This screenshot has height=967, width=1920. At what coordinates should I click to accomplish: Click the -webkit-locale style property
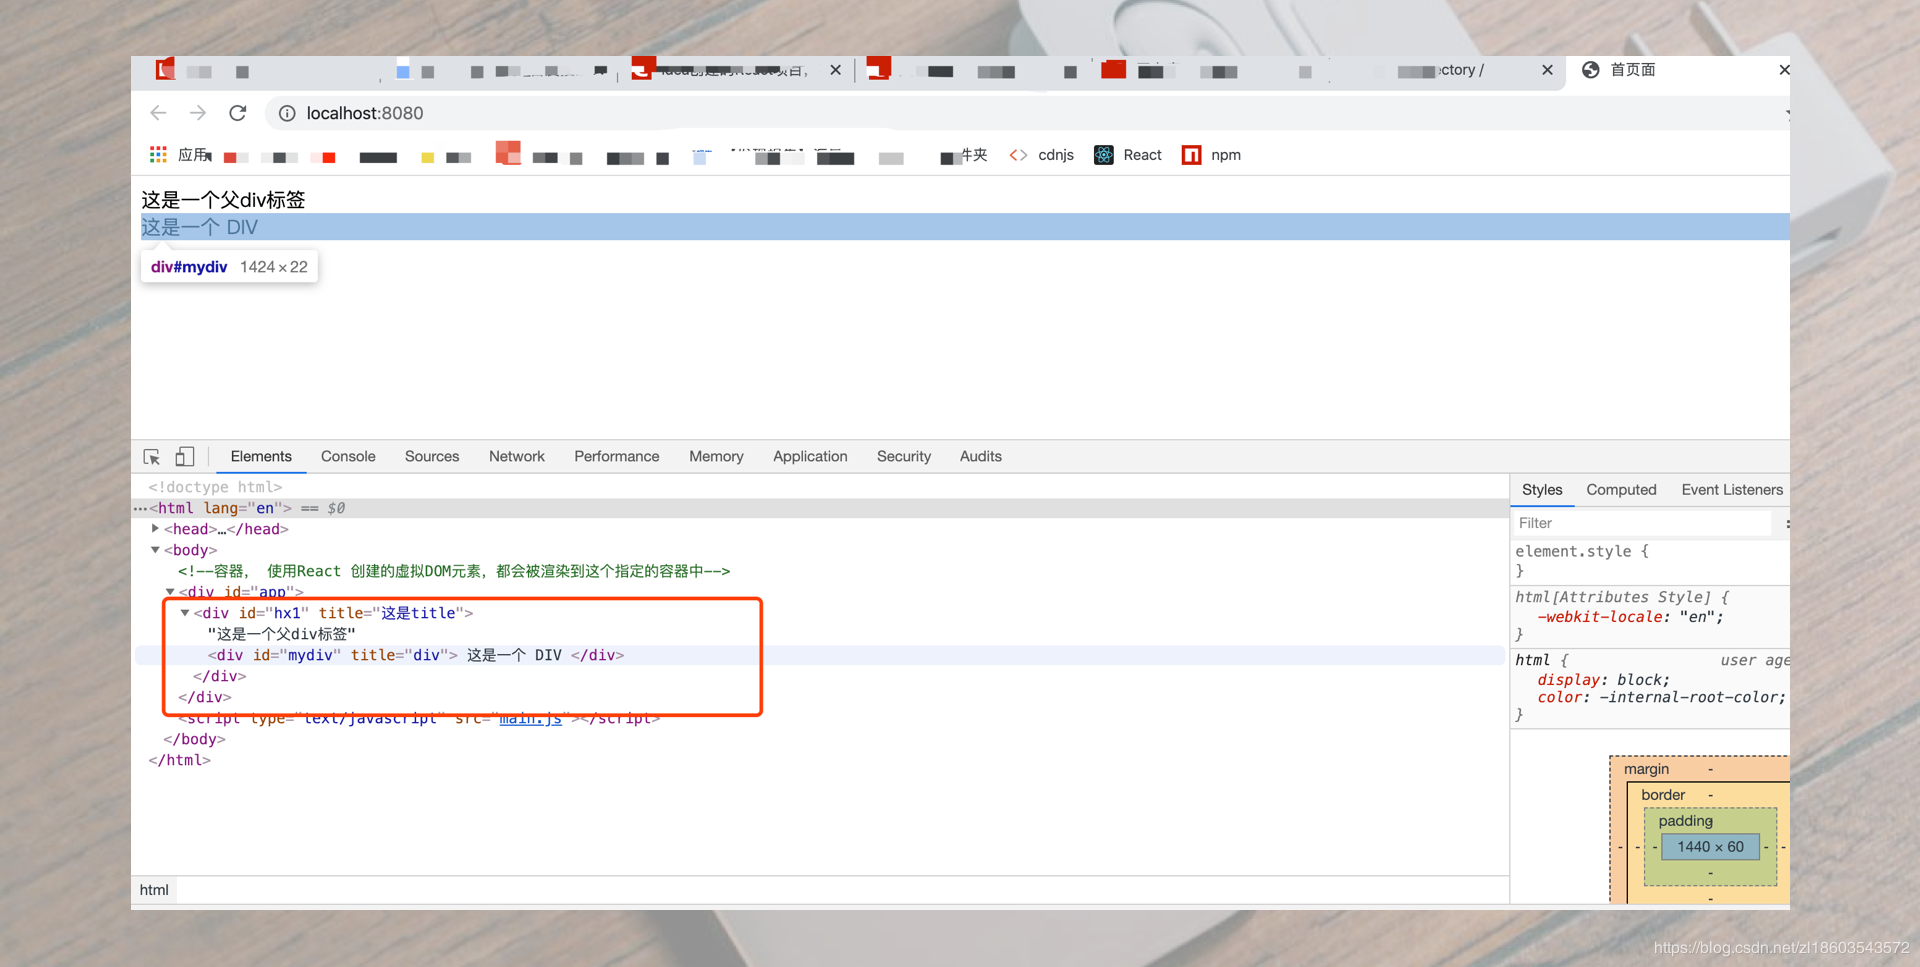point(1600,617)
